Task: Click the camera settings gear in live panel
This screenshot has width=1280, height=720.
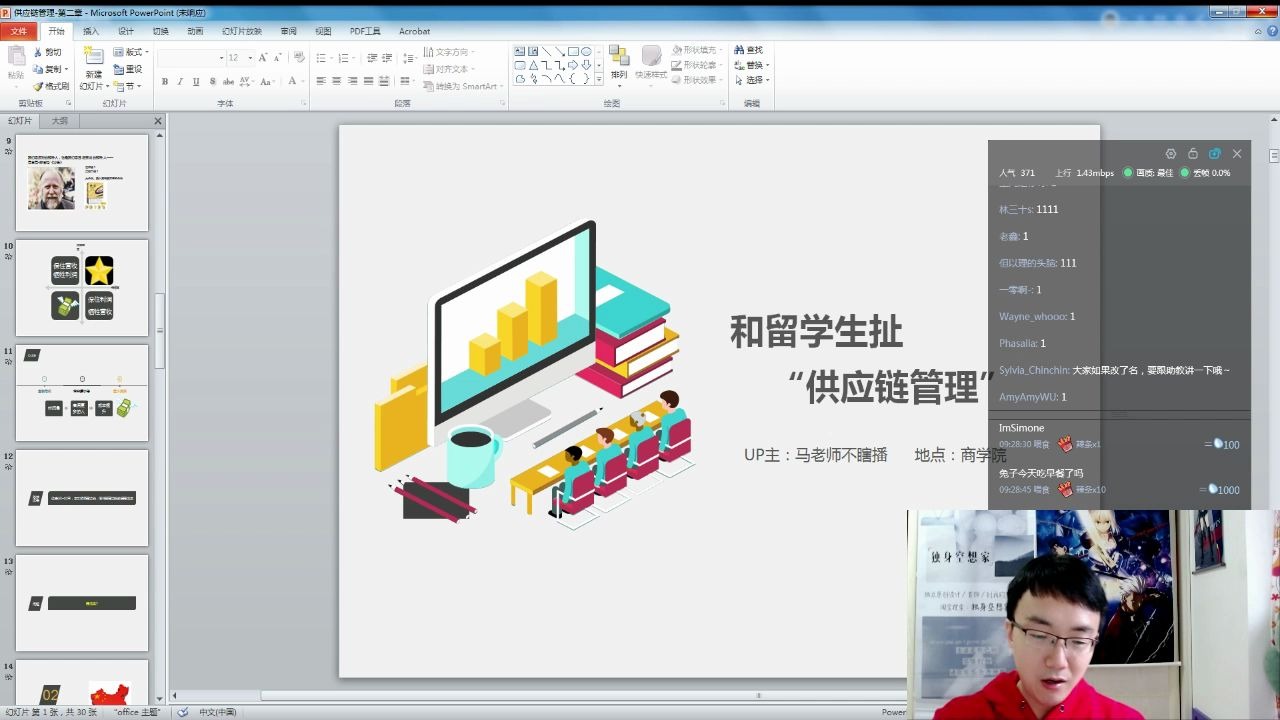Action: point(1170,153)
